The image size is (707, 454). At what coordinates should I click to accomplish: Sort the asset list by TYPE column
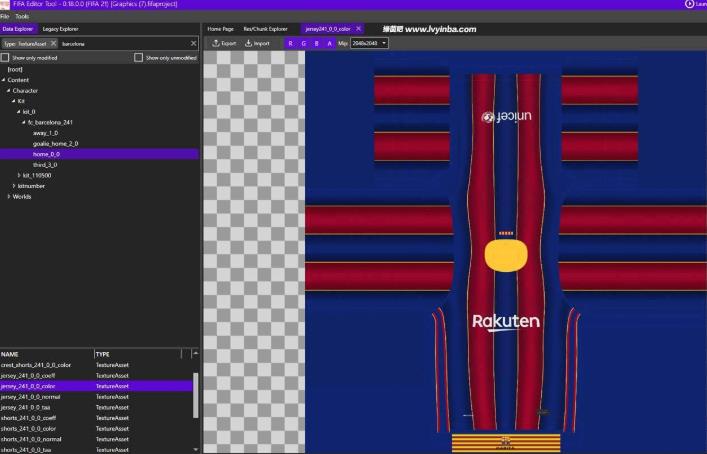pyautogui.click(x=138, y=354)
